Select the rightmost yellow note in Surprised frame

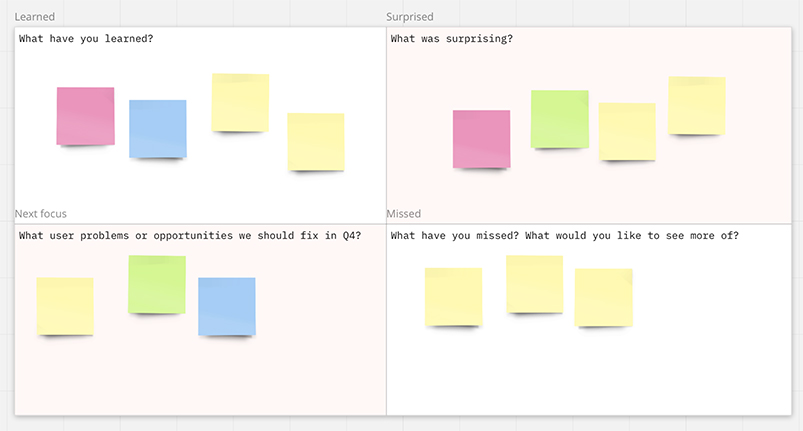coord(696,105)
